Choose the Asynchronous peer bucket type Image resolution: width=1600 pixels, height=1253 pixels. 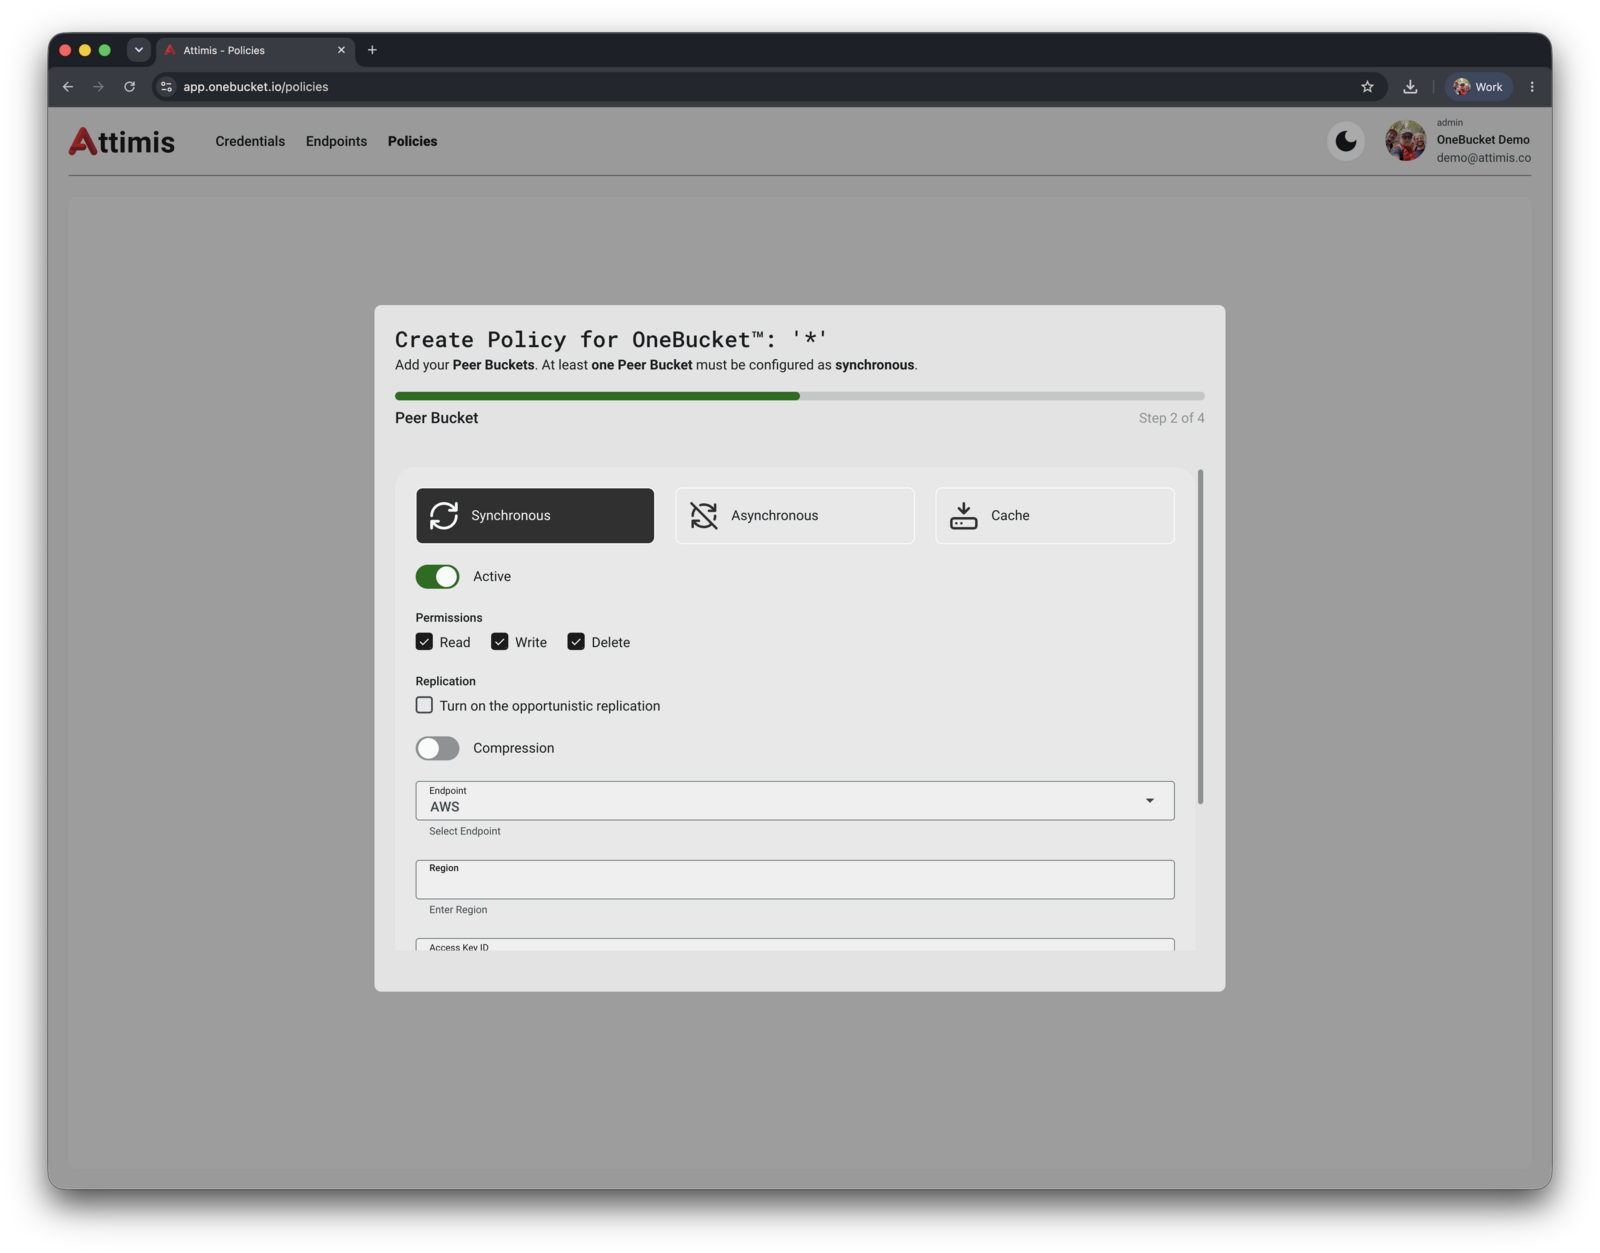tap(794, 516)
